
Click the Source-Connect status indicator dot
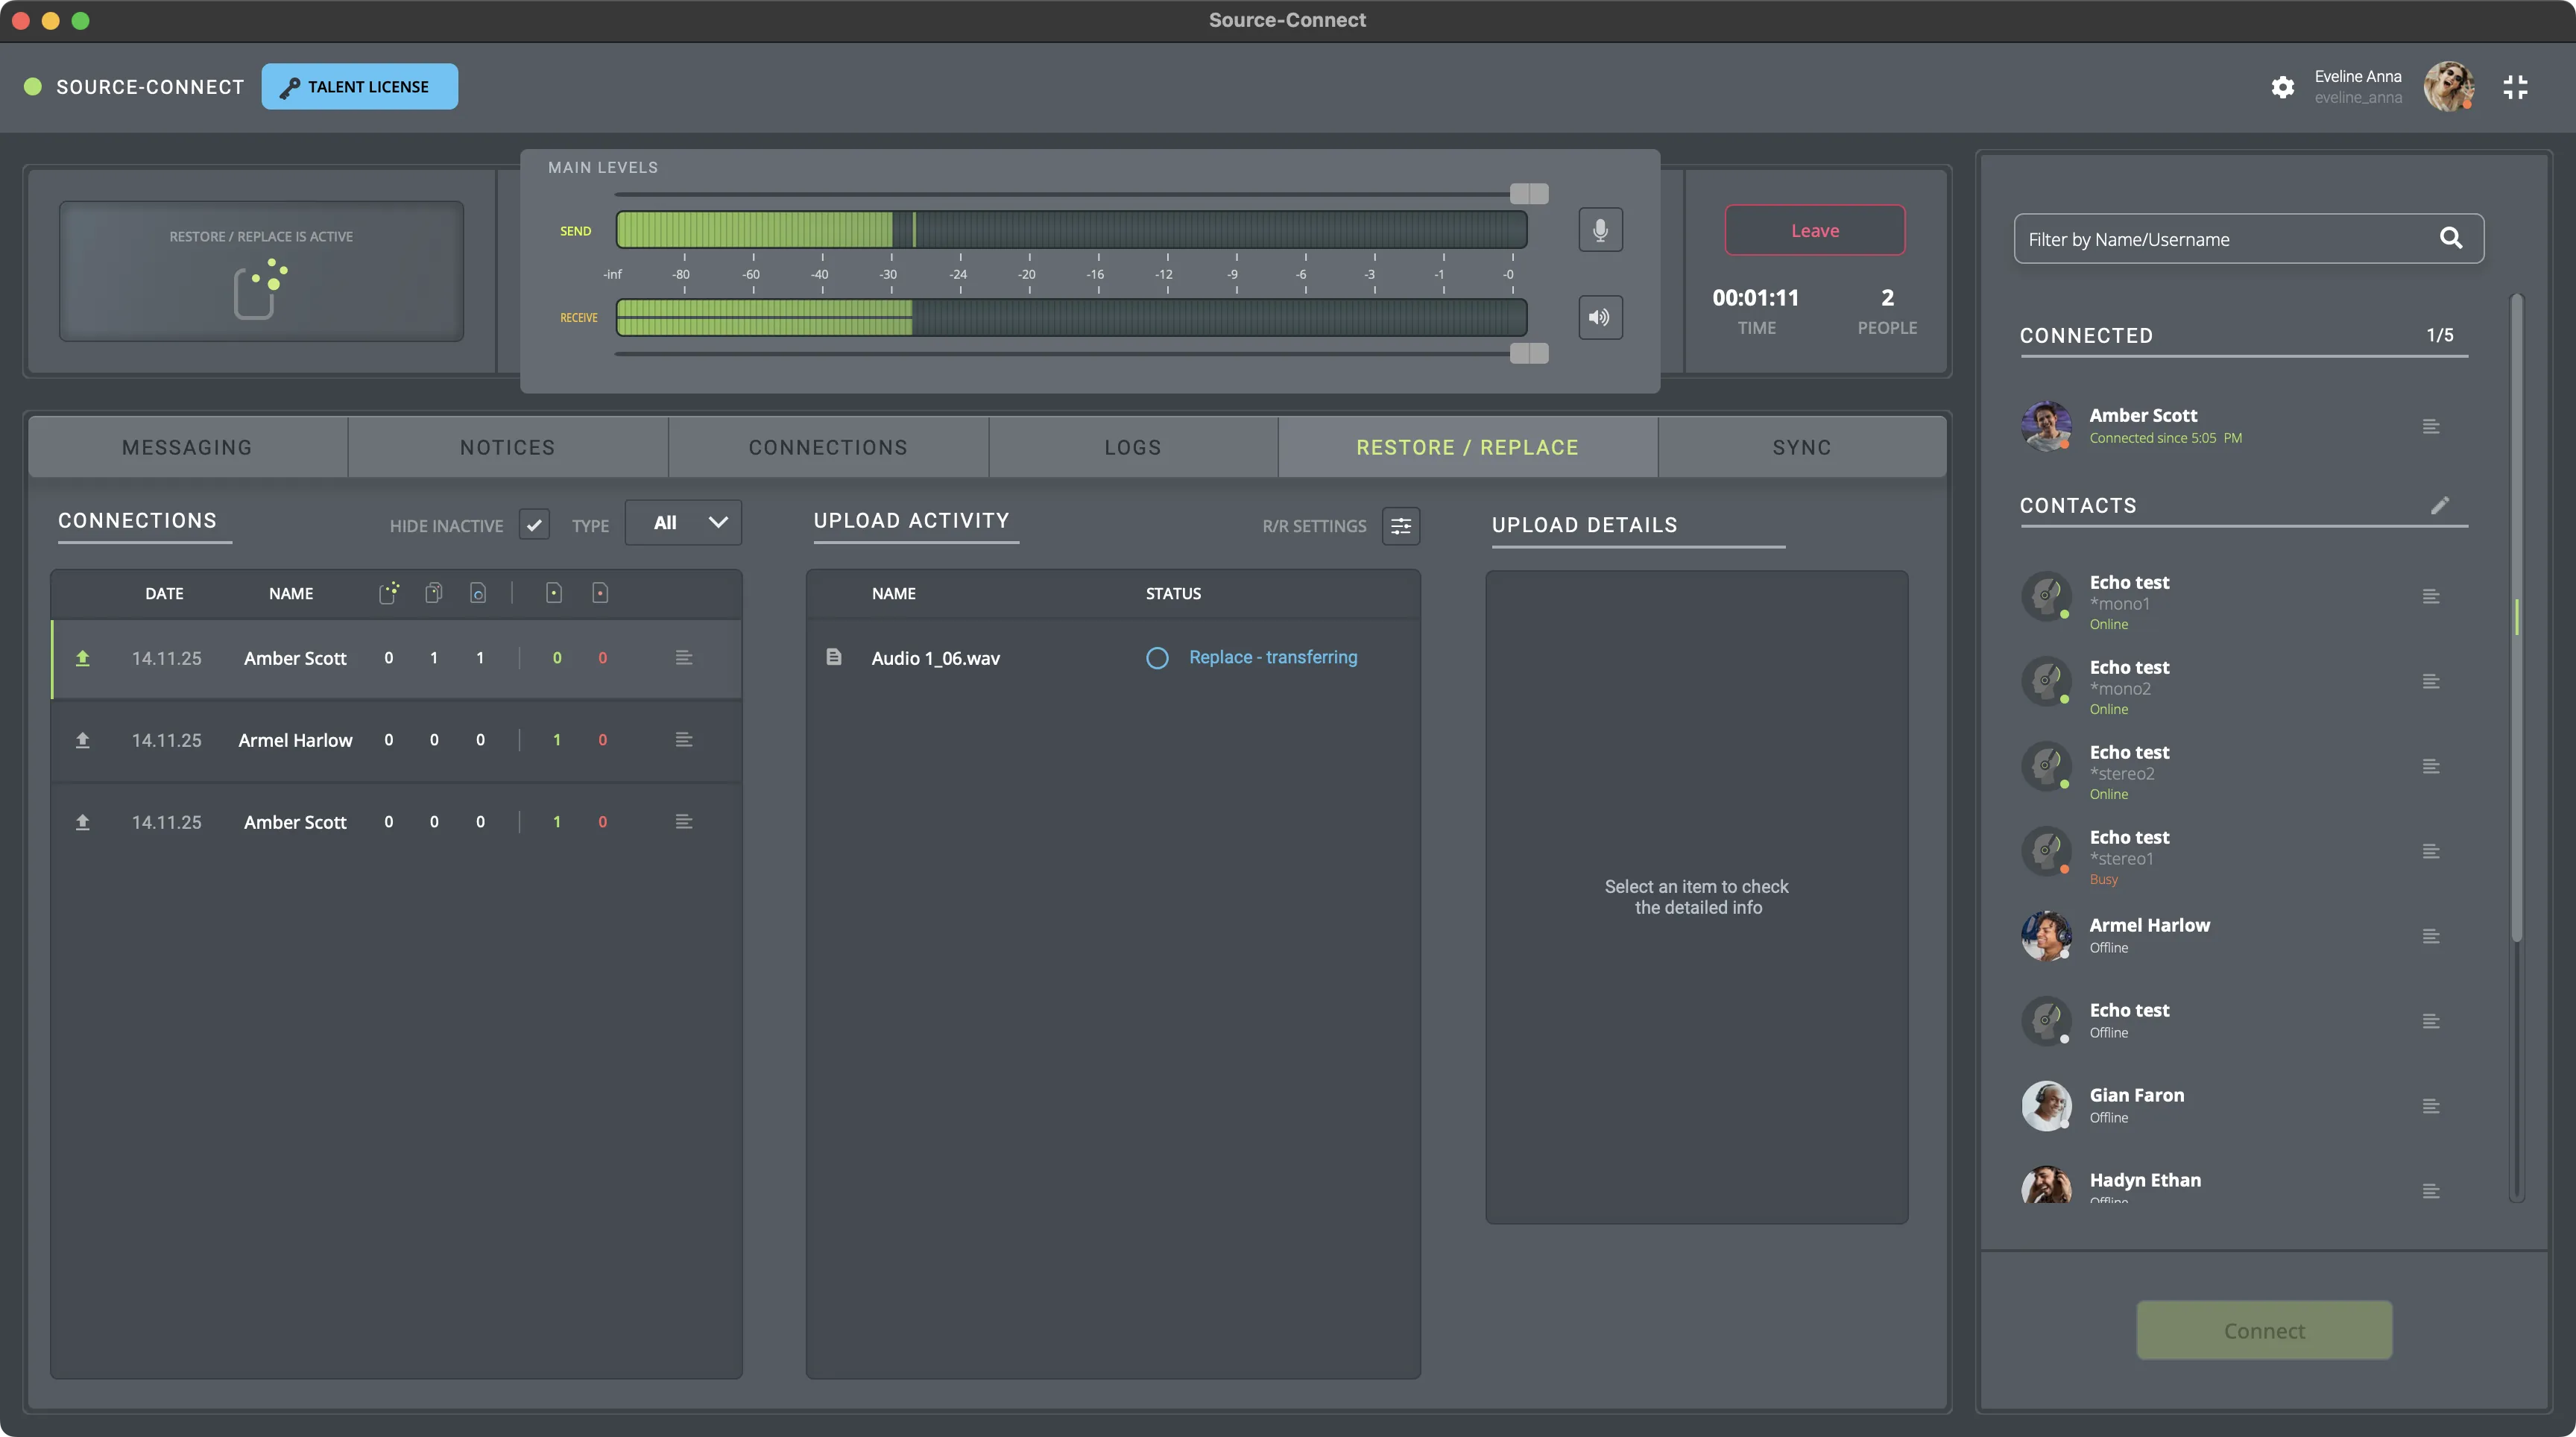pyautogui.click(x=33, y=87)
